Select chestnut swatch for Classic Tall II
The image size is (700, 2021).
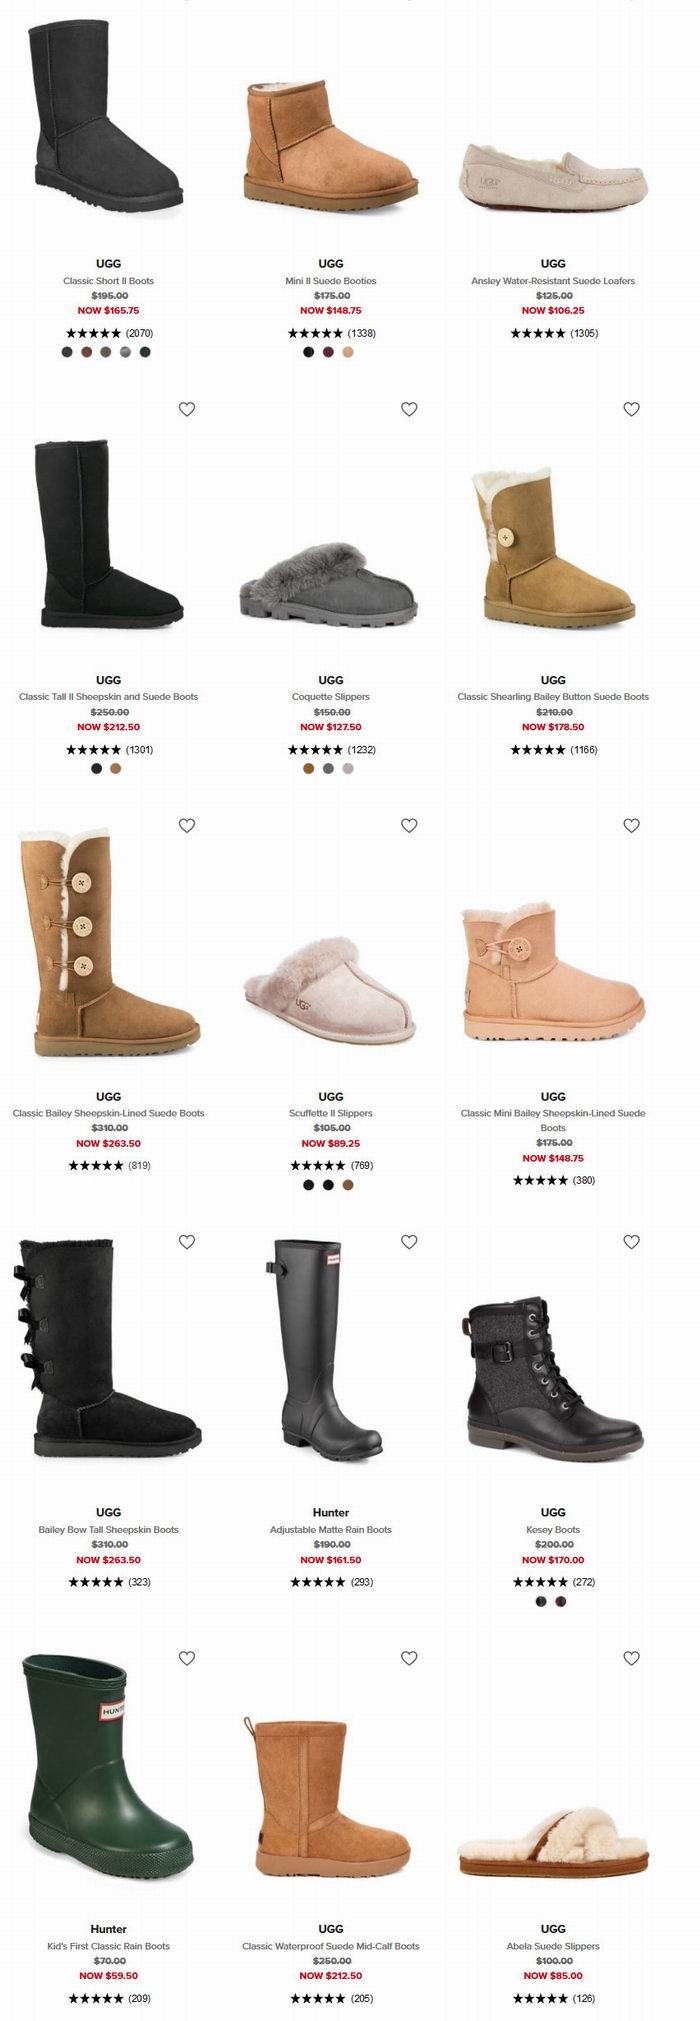point(116,768)
